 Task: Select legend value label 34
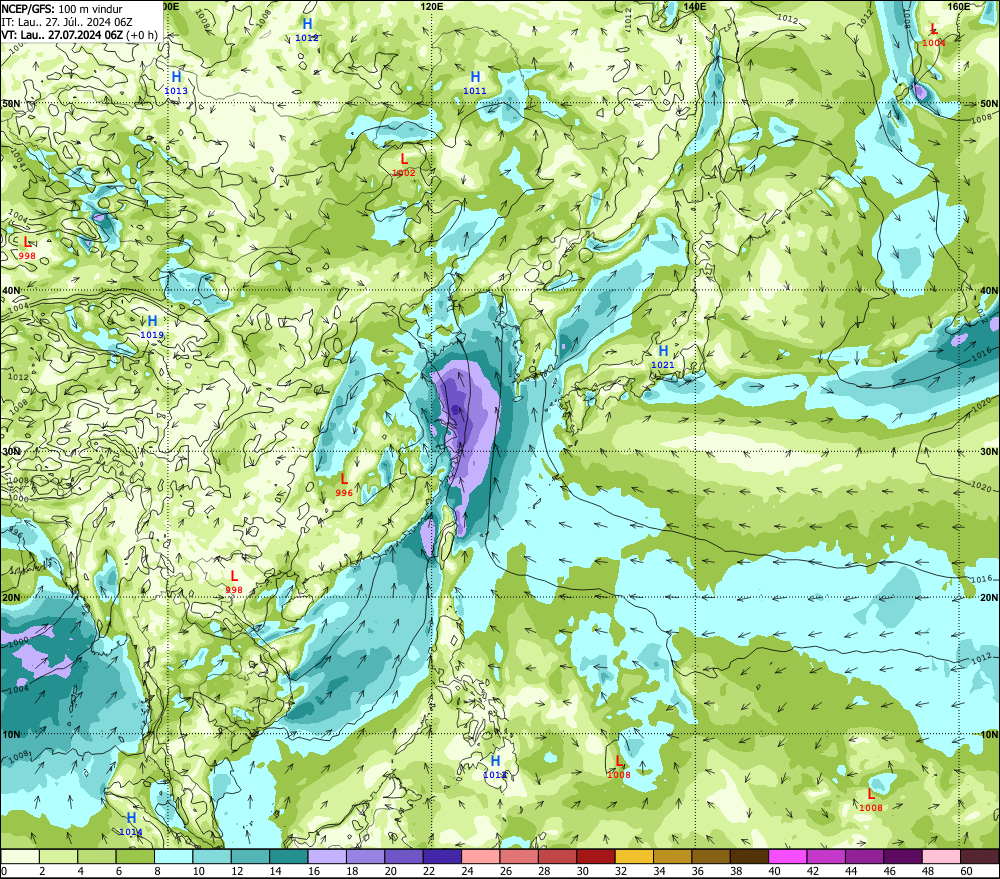[x=659, y=871]
